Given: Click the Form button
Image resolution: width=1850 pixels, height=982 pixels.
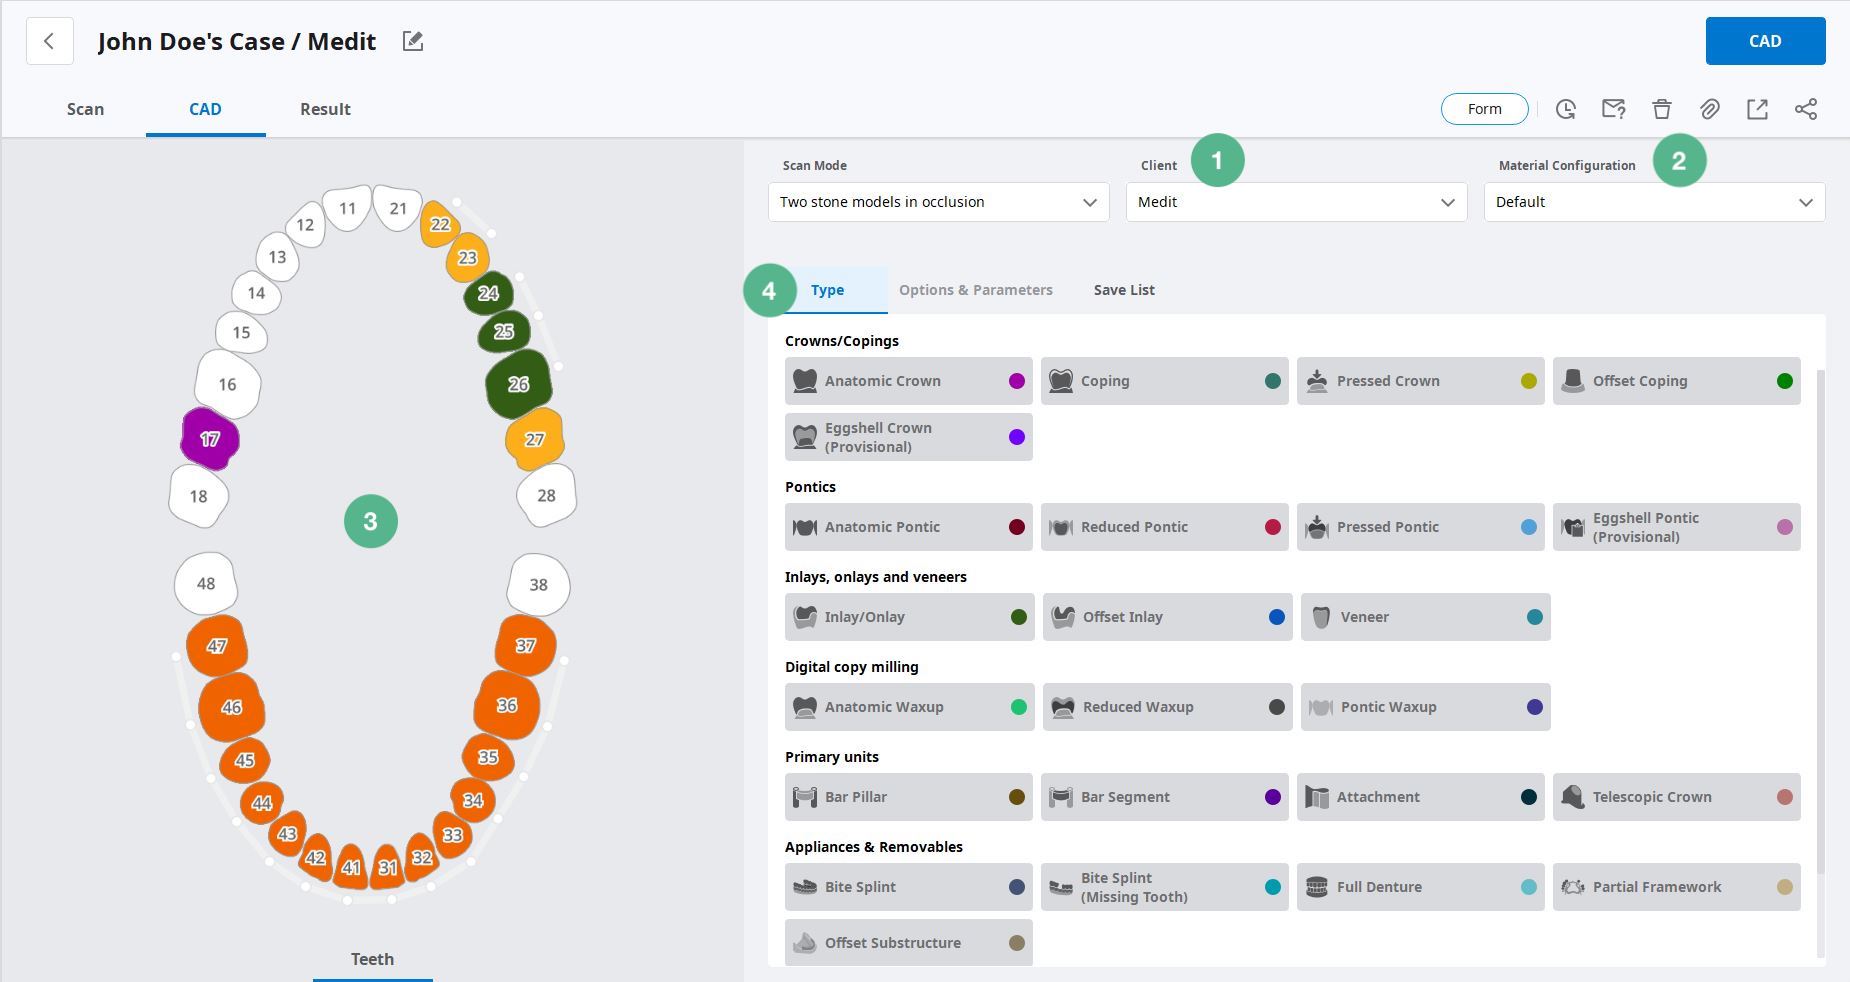Looking at the screenshot, I should [x=1484, y=109].
